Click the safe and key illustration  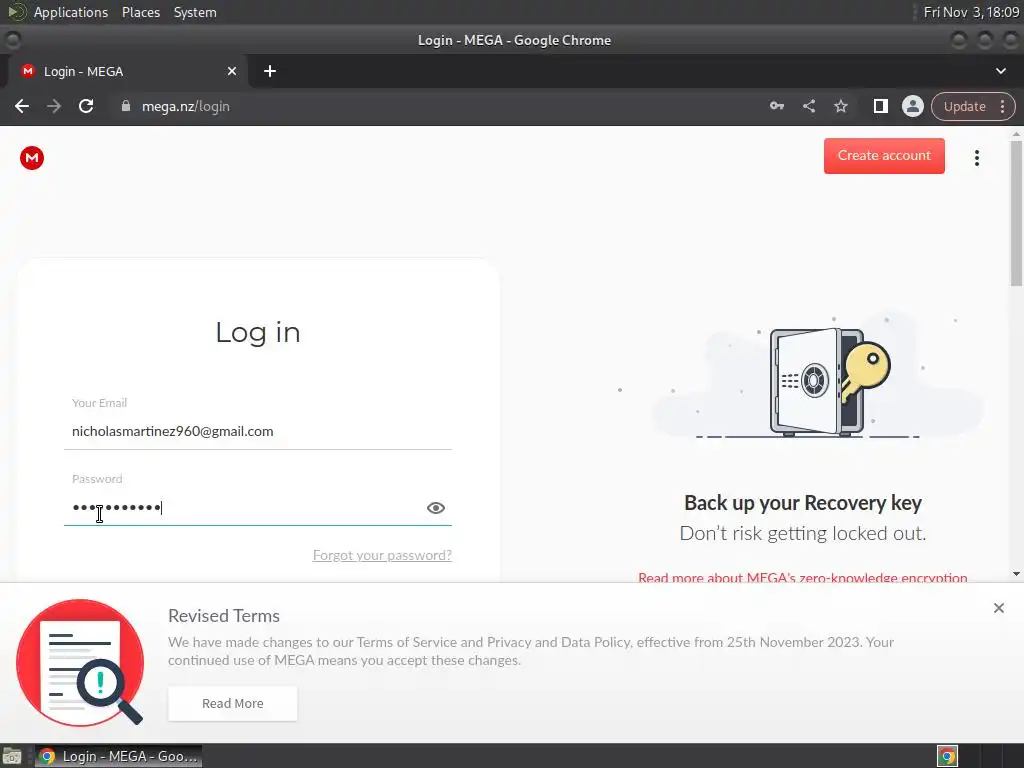point(830,382)
